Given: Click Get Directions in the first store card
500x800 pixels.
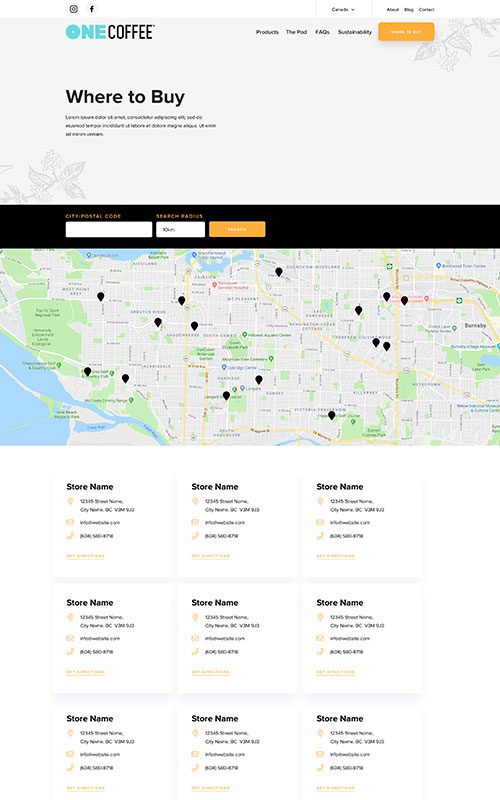Looking at the screenshot, I should point(85,556).
